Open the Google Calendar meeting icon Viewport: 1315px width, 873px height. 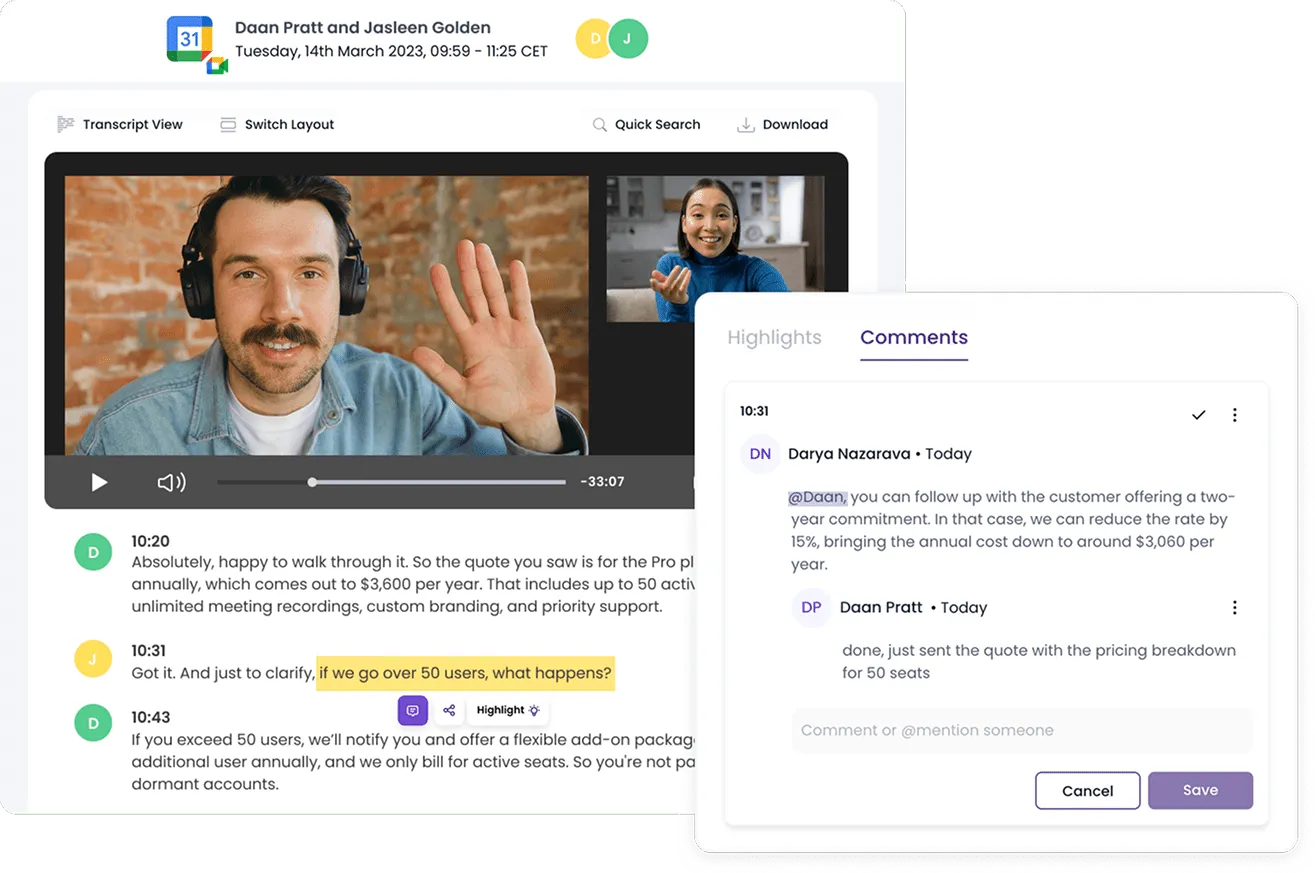(190, 39)
